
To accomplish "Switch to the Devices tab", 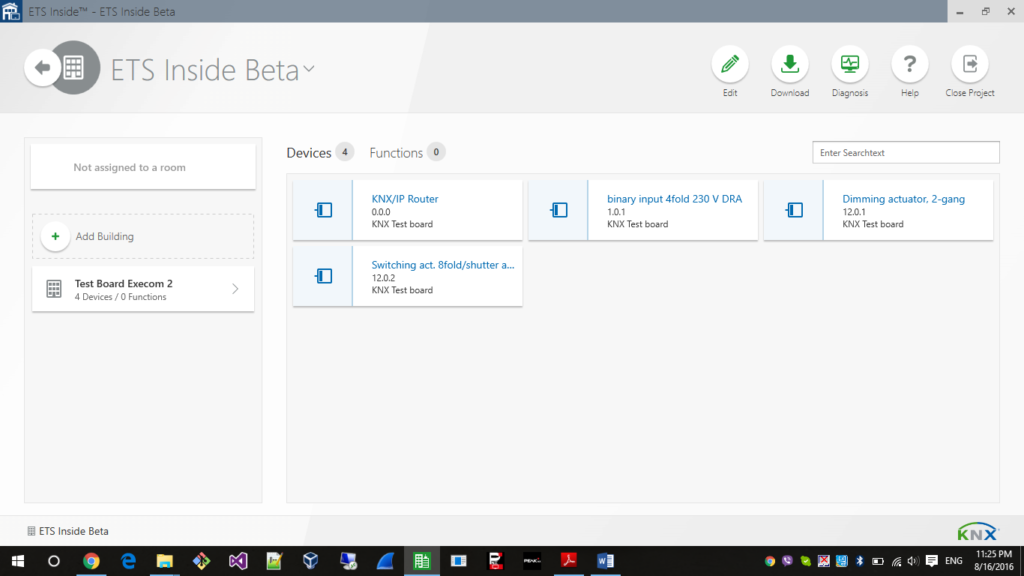I will [309, 153].
